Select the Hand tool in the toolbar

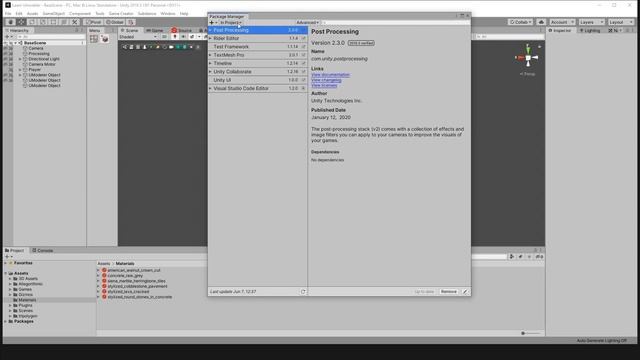coord(11,22)
